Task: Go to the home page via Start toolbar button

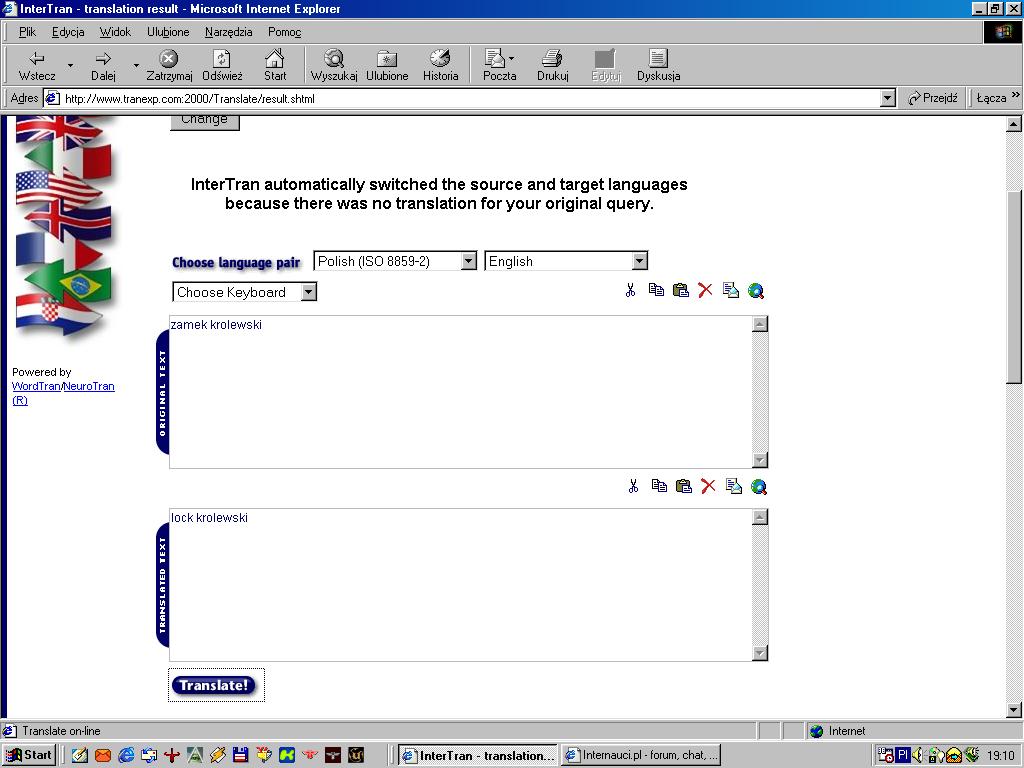Action: point(275,65)
